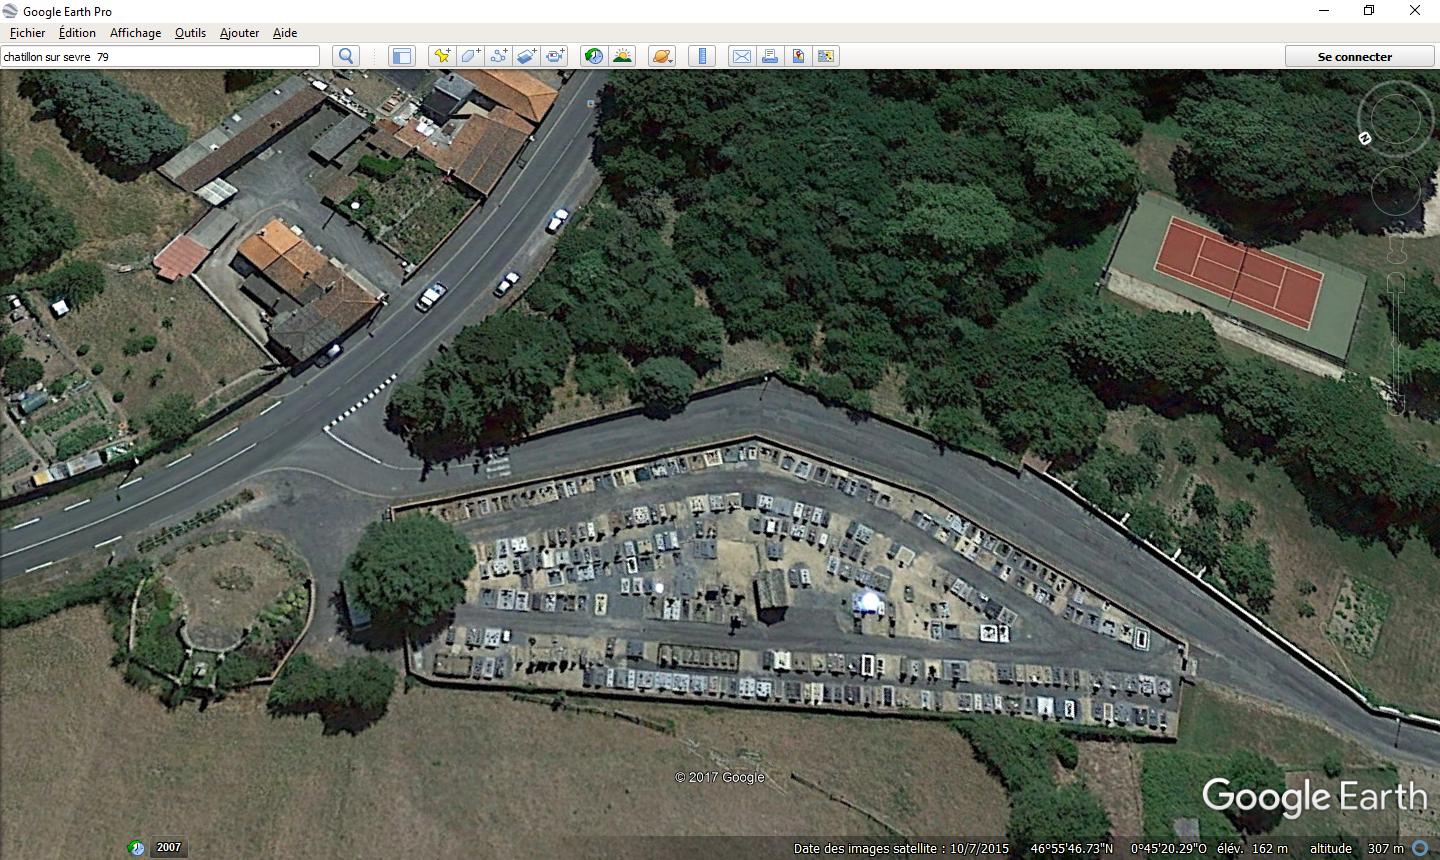The width and height of the screenshot is (1440, 860).
Task: Click the N north marker on the compass
Action: pos(1365,138)
